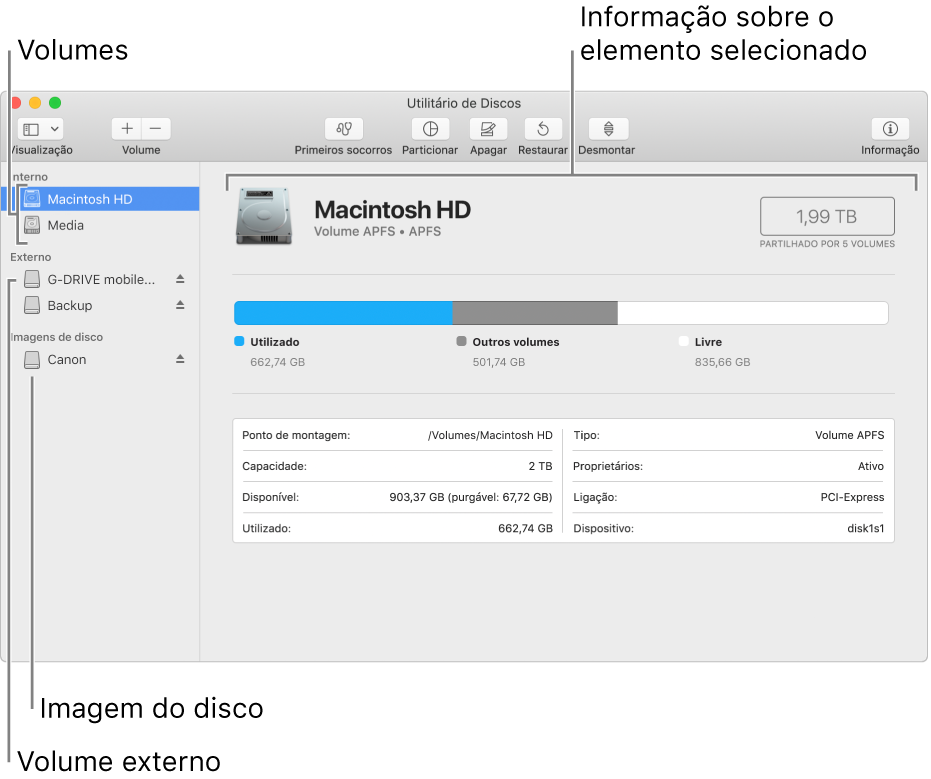Eject the Canon disk image
Image resolution: width=931 pixels, height=779 pixels.
180,359
